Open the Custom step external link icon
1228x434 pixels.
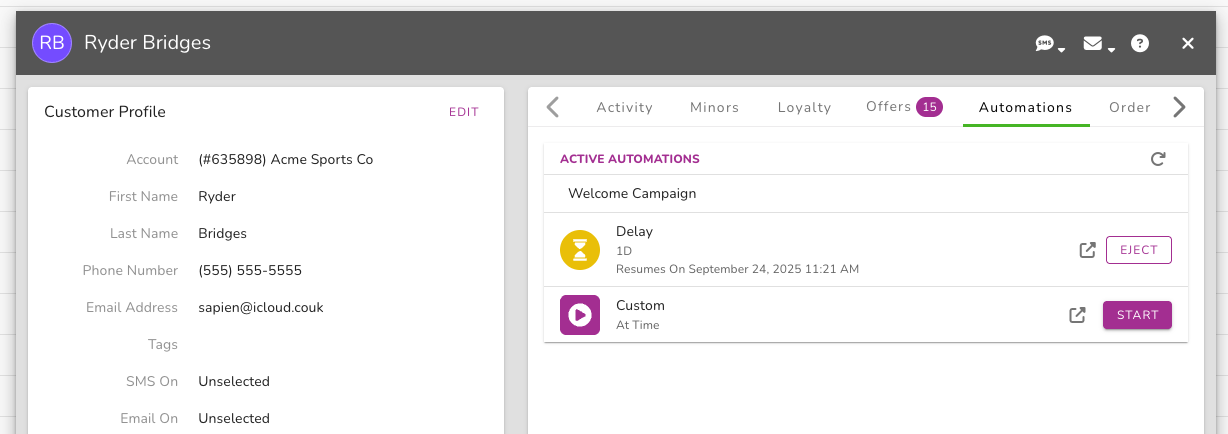coord(1077,315)
